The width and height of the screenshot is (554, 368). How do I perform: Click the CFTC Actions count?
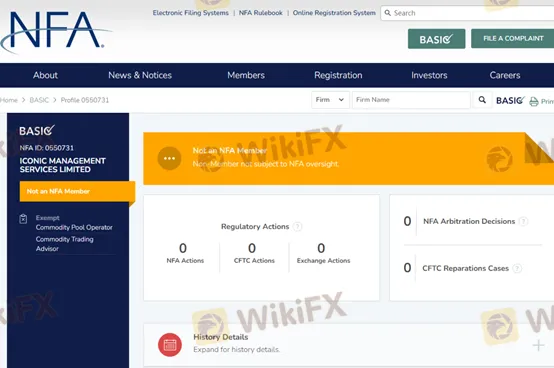click(252, 248)
